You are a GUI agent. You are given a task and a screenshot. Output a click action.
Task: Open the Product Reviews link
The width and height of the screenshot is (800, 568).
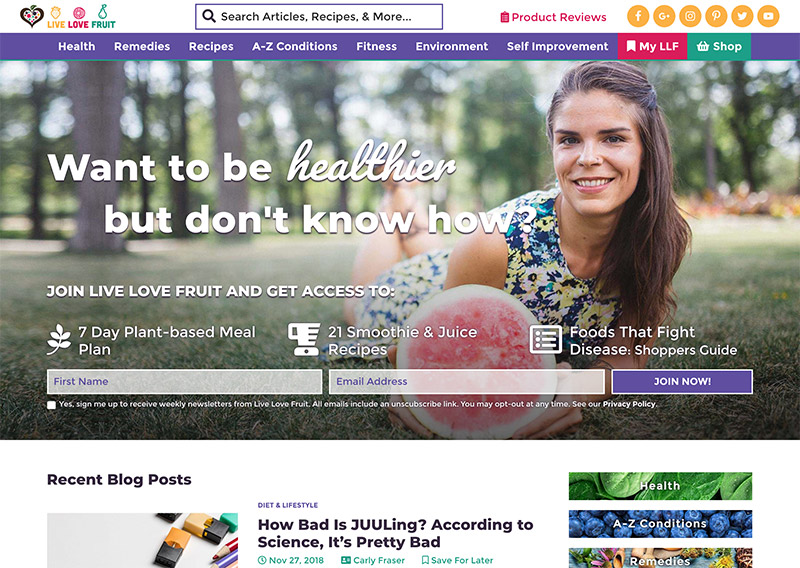(553, 17)
